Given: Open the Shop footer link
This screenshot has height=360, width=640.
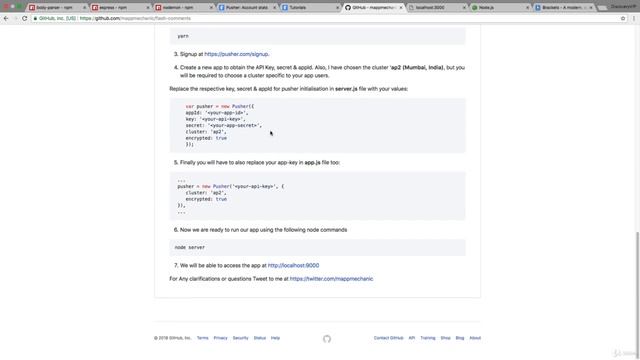Looking at the screenshot, I should tap(445, 338).
